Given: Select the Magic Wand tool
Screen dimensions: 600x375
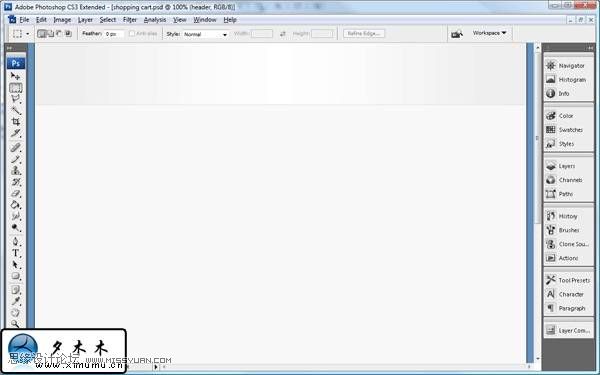Looking at the screenshot, I should [15, 110].
